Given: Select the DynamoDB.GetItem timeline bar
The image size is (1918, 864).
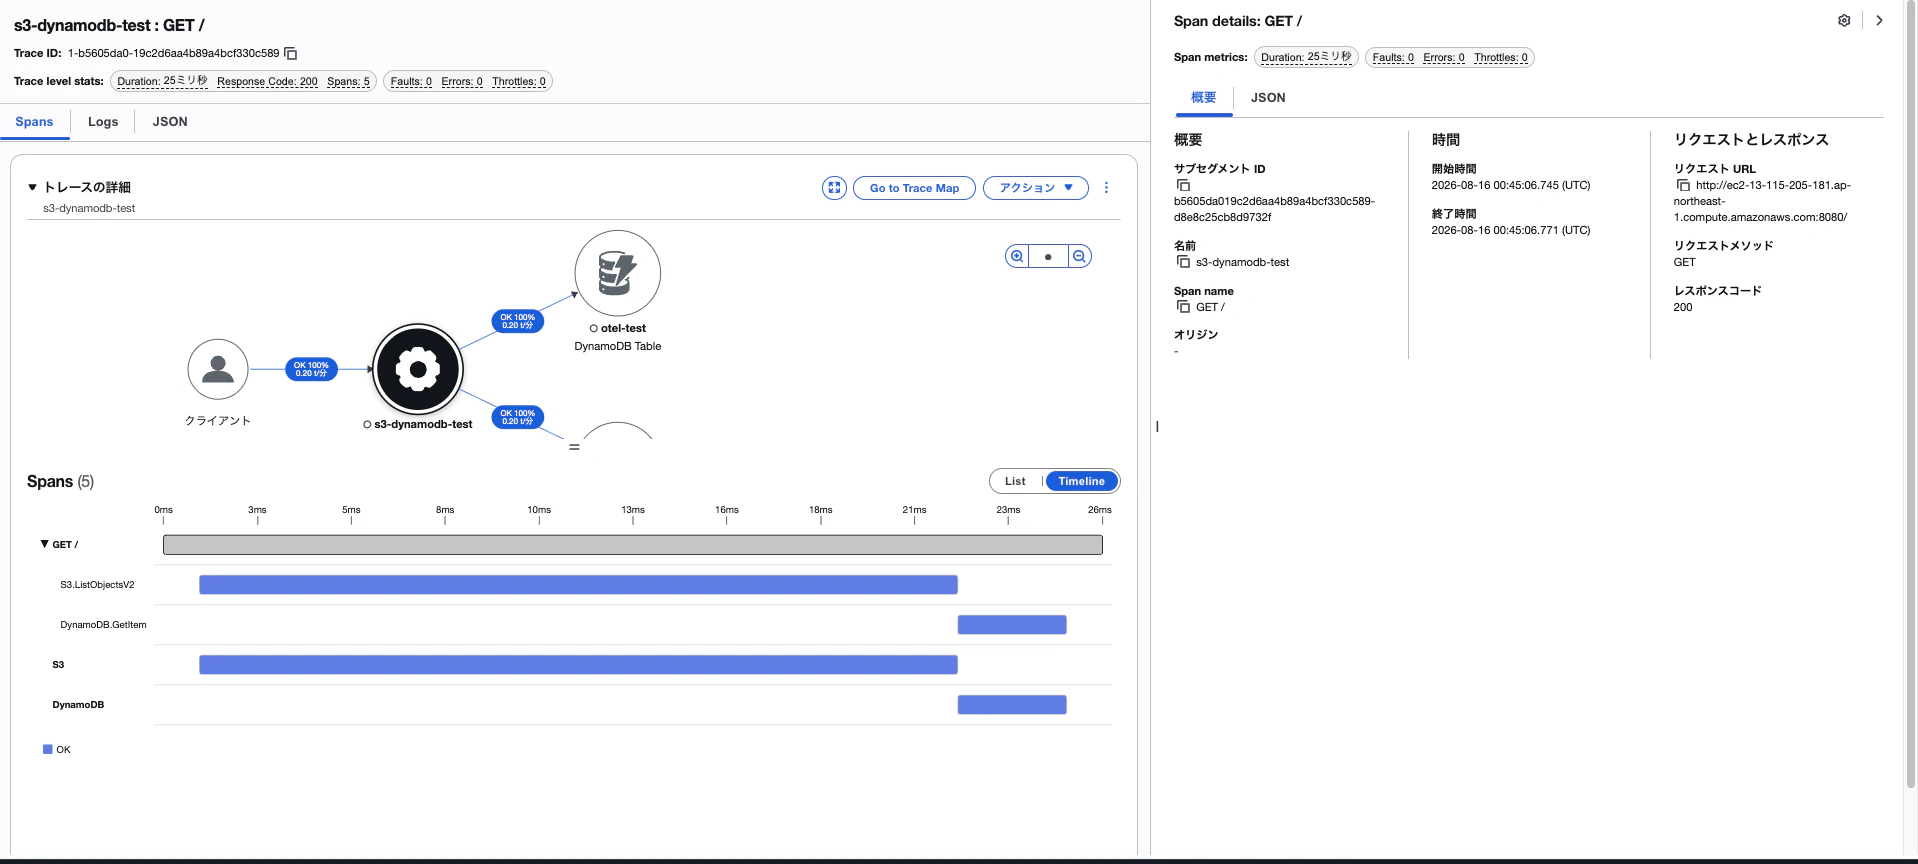Looking at the screenshot, I should point(1012,625).
